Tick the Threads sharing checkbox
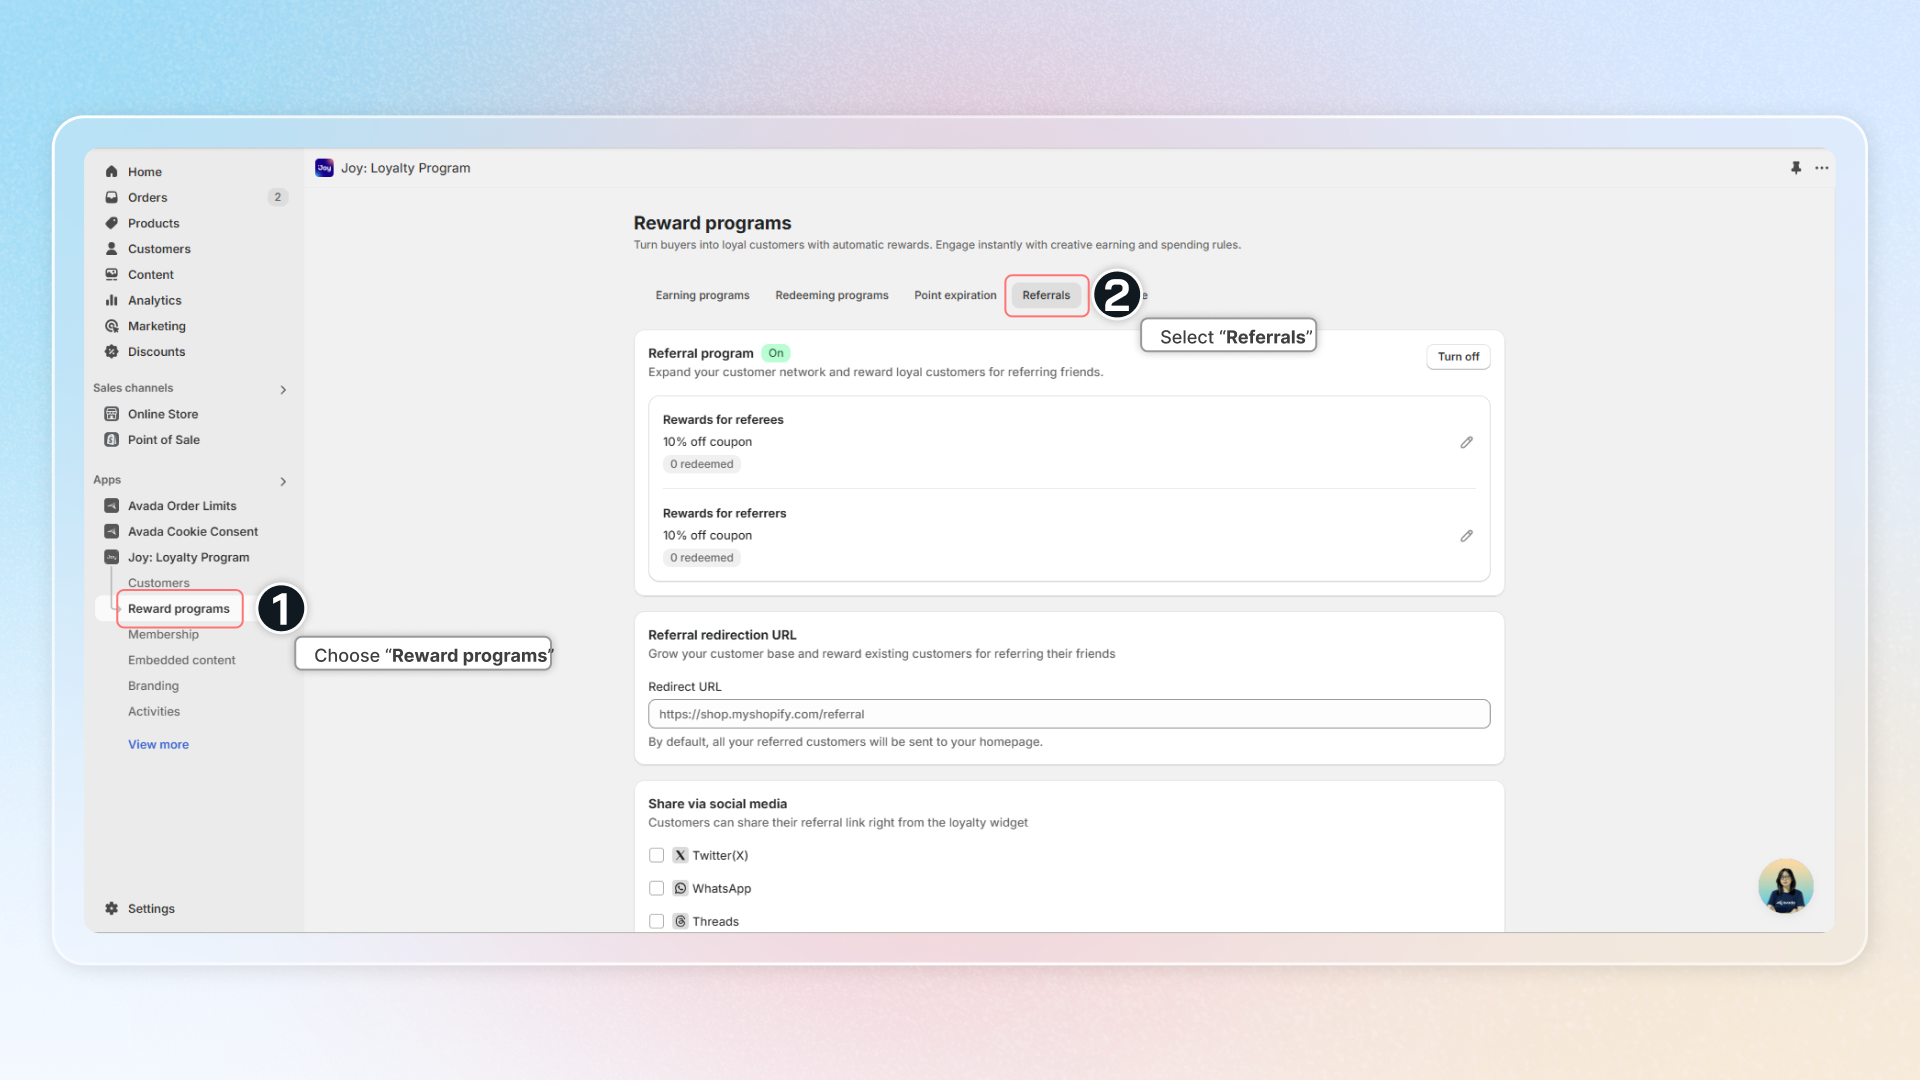Image resolution: width=1920 pixels, height=1080 pixels. 656,921
